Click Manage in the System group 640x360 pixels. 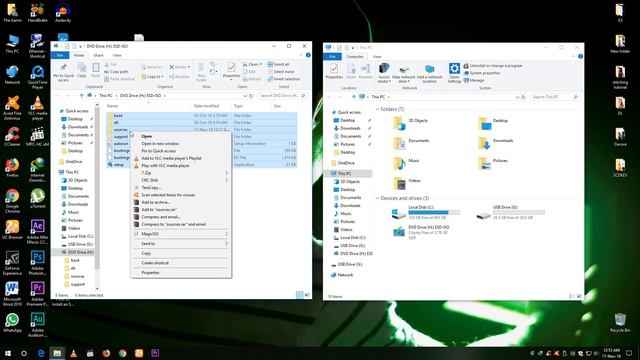(x=474, y=80)
